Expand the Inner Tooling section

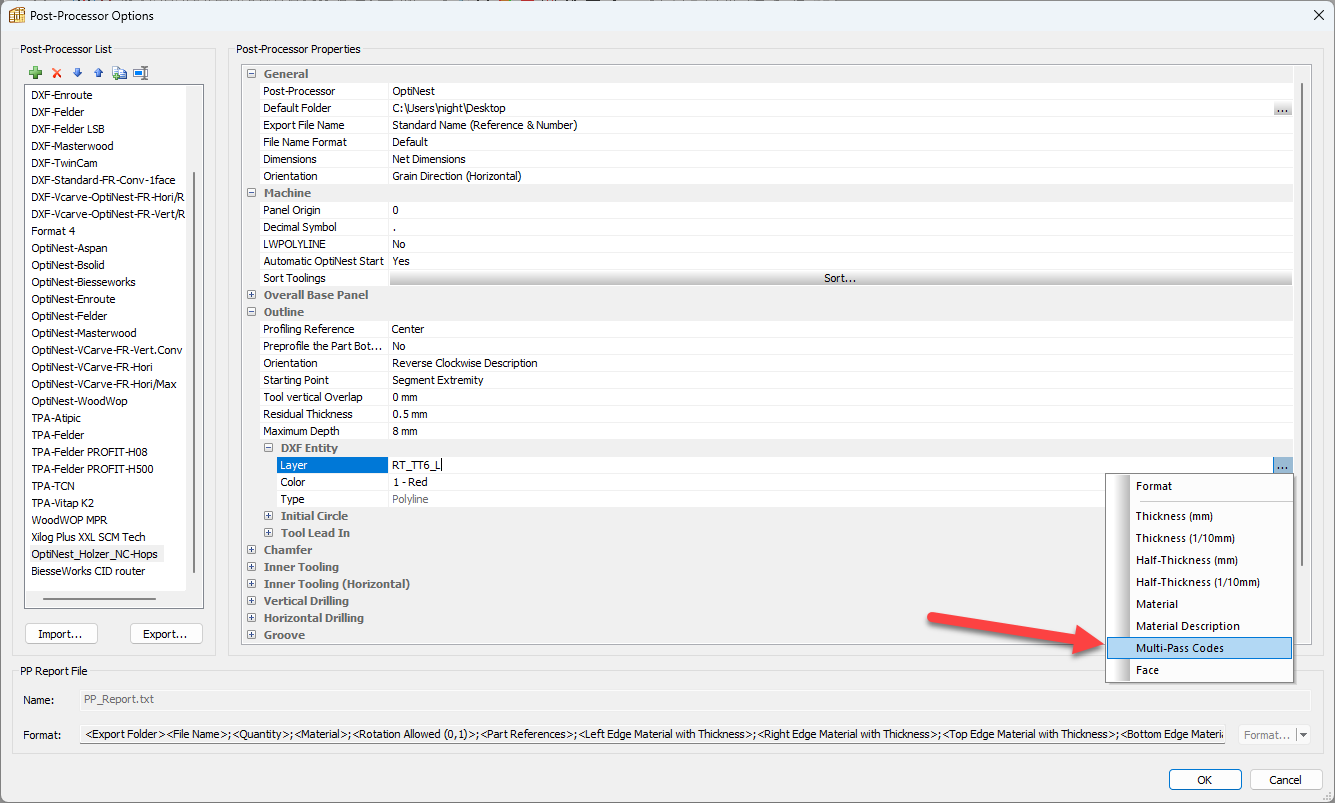click(252, 567)
